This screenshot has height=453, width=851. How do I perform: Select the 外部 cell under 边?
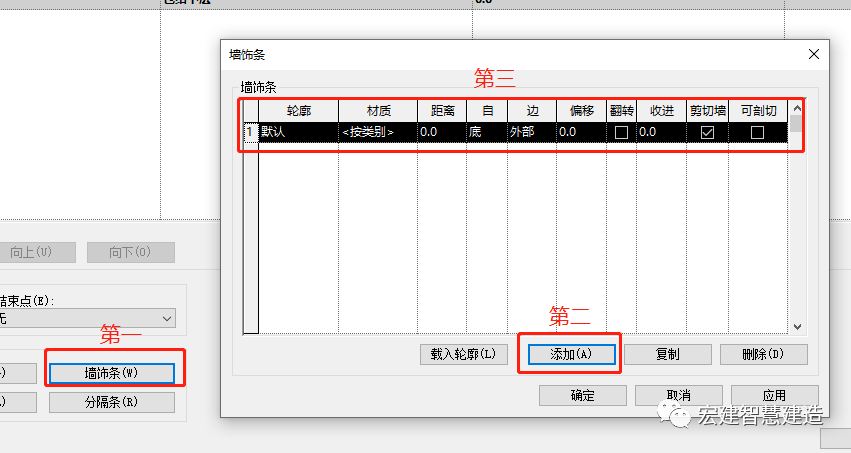532,132
